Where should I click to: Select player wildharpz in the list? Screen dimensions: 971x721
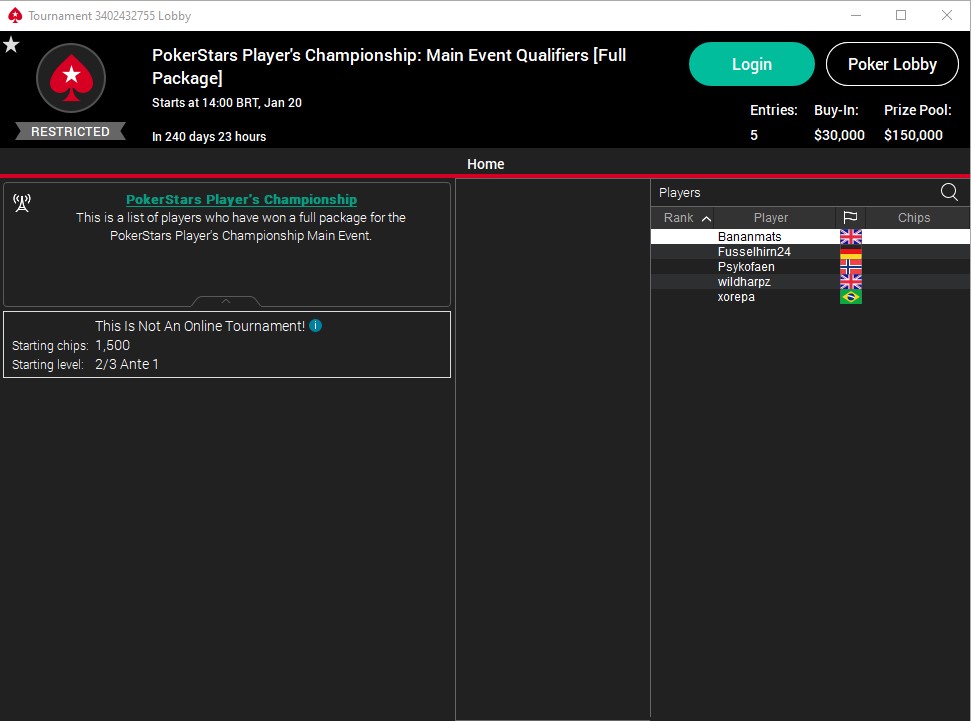pyautogui.click(x=744, y=282)
